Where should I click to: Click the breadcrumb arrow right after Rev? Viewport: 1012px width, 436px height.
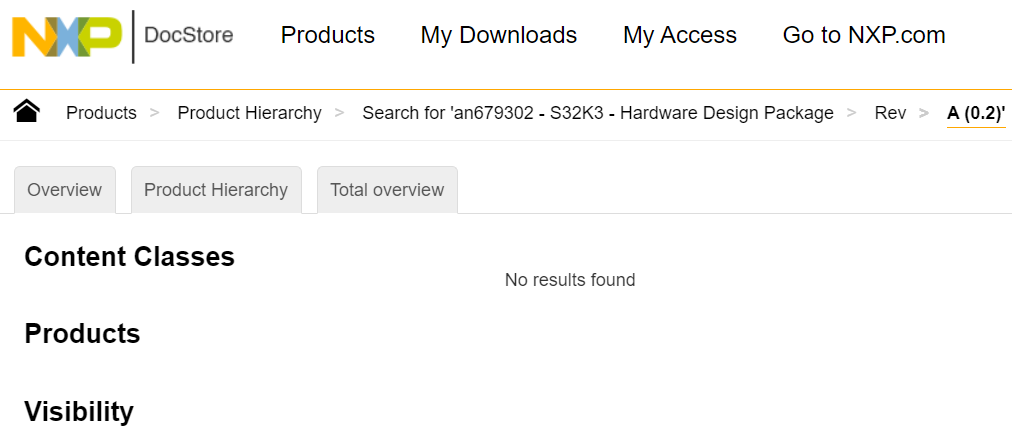927,113
